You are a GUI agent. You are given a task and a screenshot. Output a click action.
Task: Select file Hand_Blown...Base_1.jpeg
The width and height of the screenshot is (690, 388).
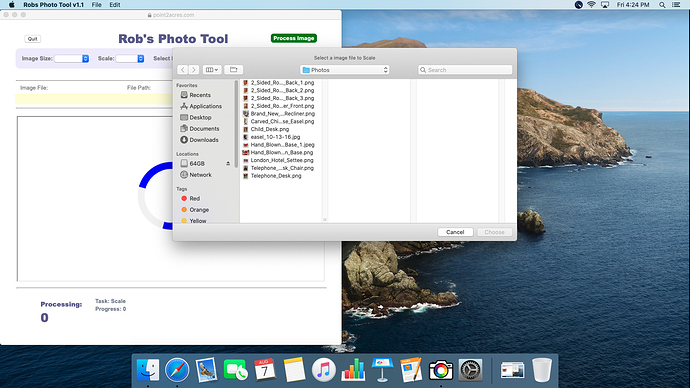tap(279, 145)
